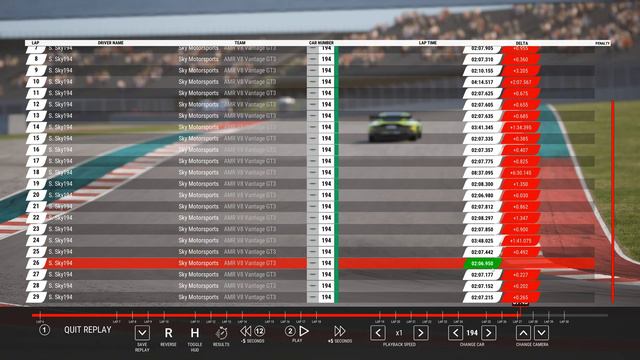Click lap time 02:06.980 in lap 20
Image resolution: width=640 pixels, height=360 pixels.
click(482, 196)
